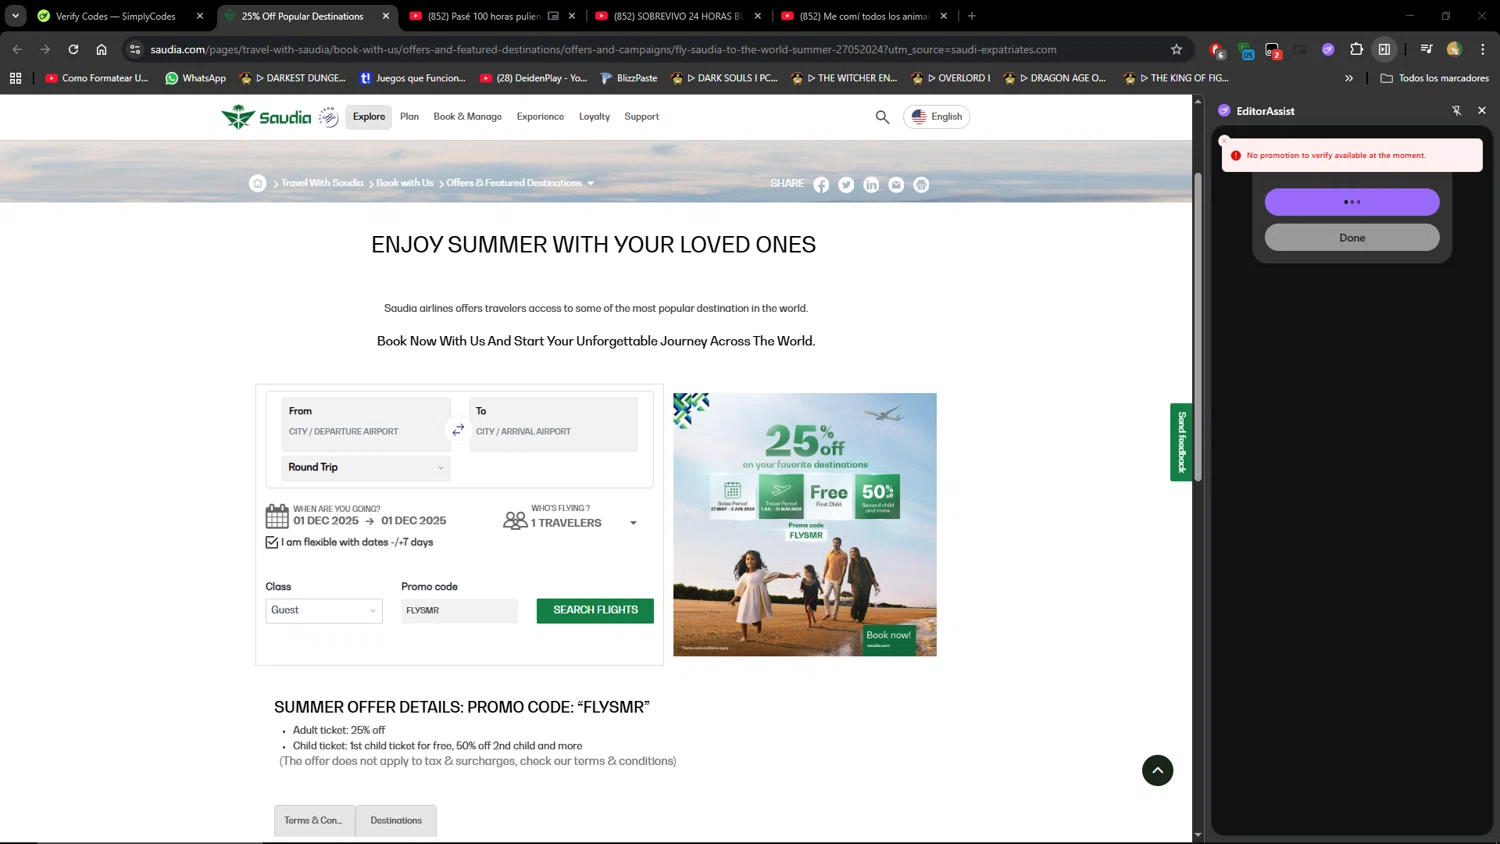Click the To arrival airport field
This screenshot has height=844, width=1500.
[553, 424]
